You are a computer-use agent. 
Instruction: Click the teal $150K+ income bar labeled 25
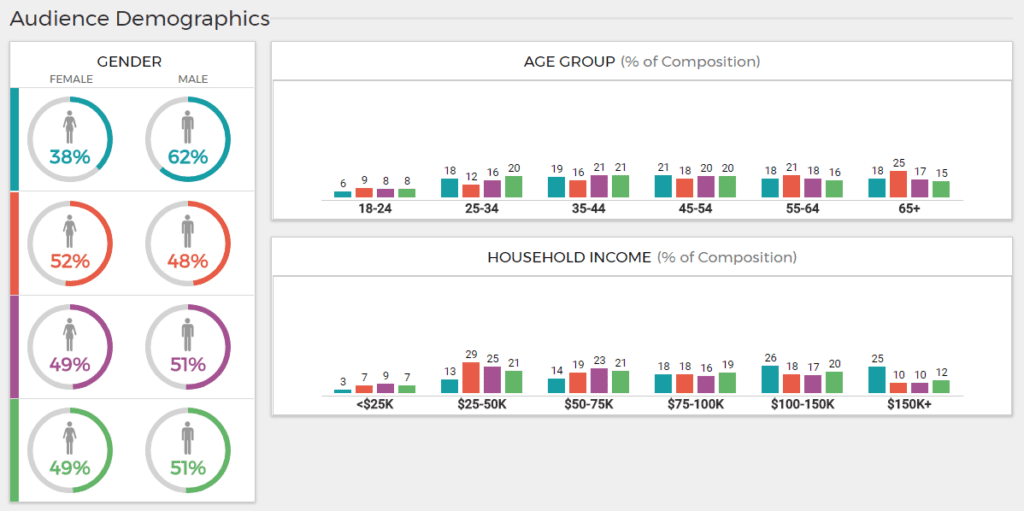click(x=877, y=380)
